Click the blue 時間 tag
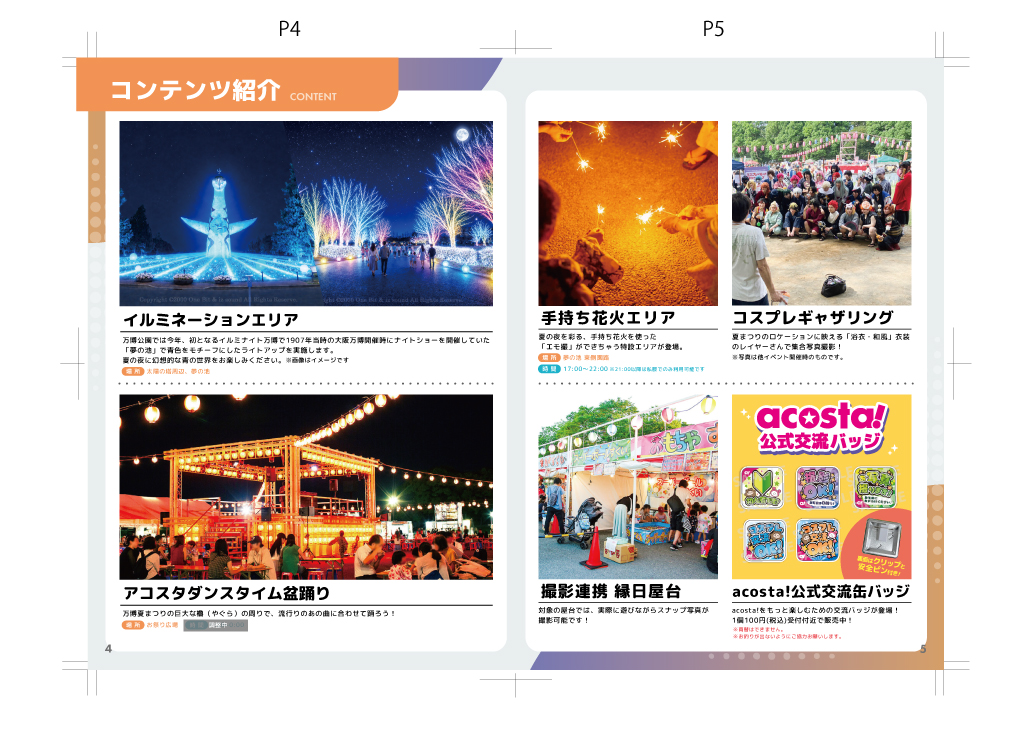The width and height of the screenshot is (1032, 729). [x=549, y=369]
